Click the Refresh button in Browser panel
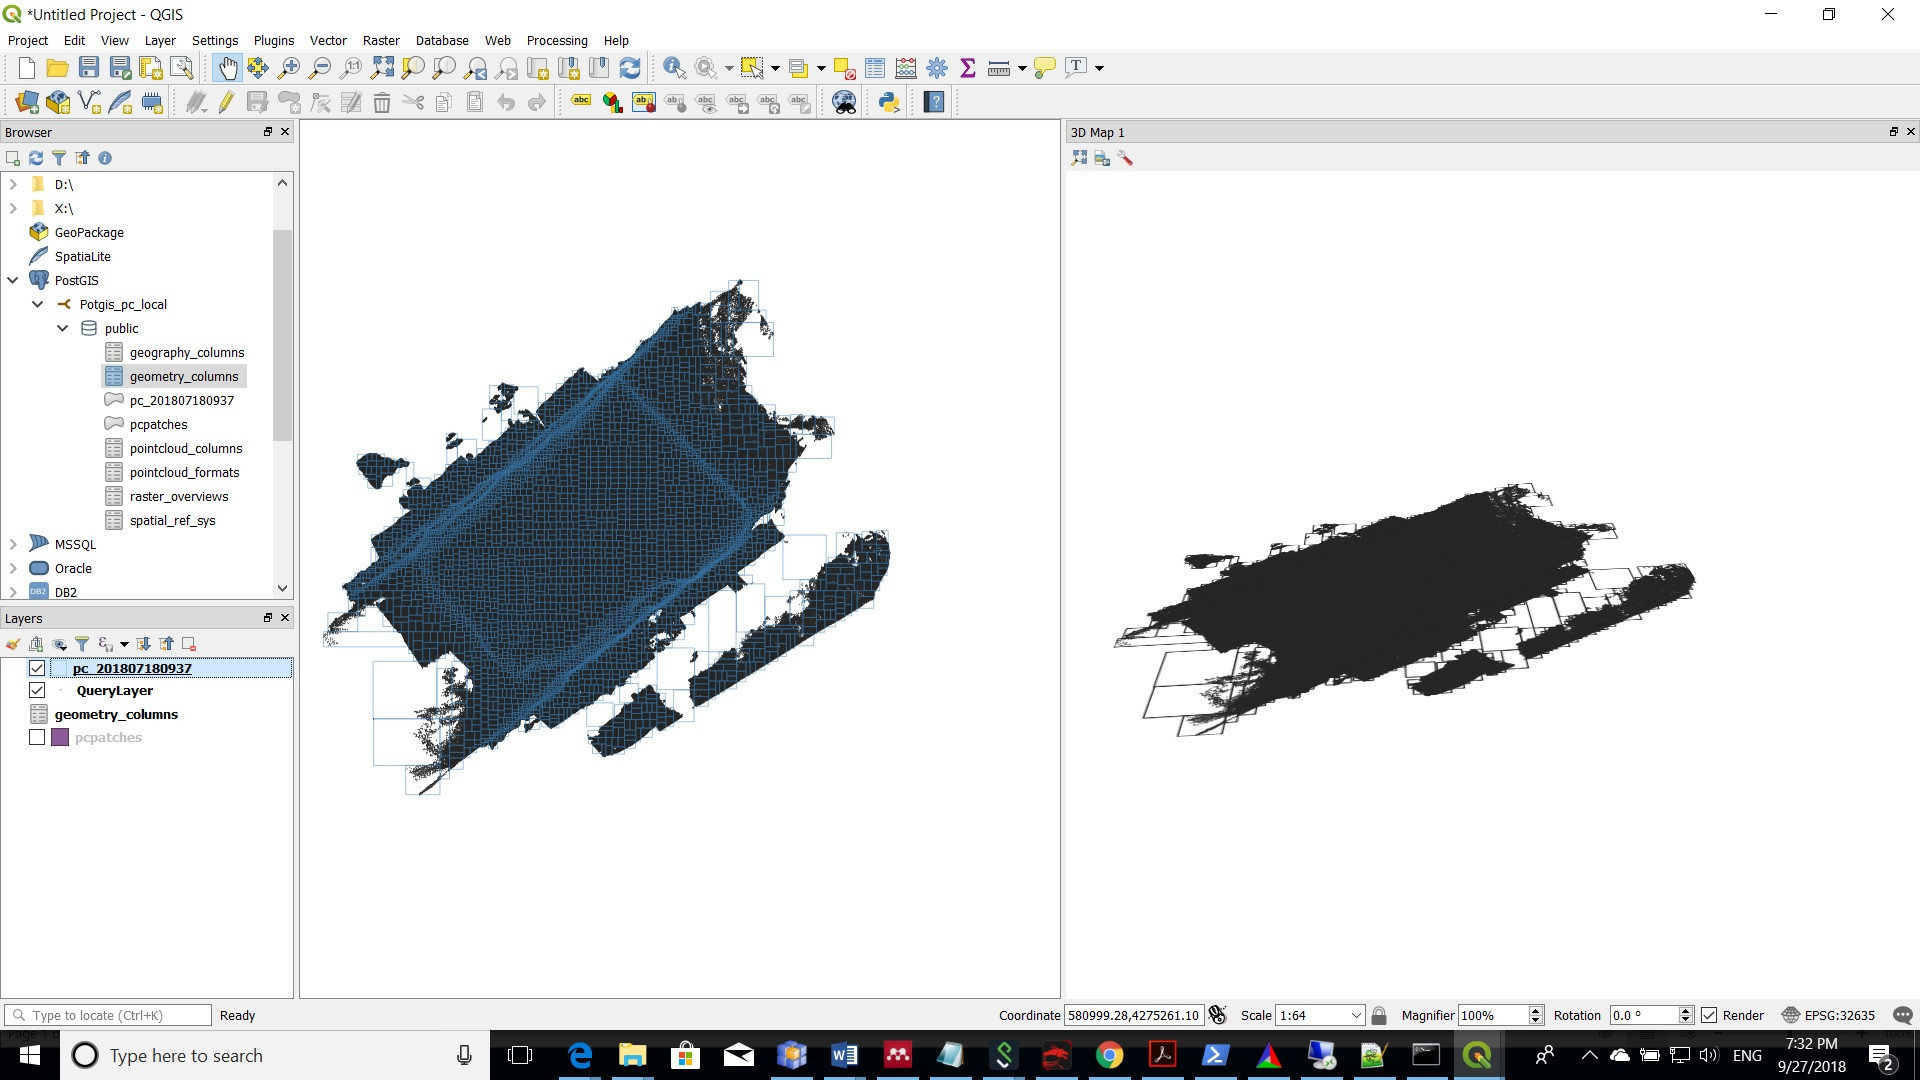This screenshot has height=1080, width=1920. 36,158
